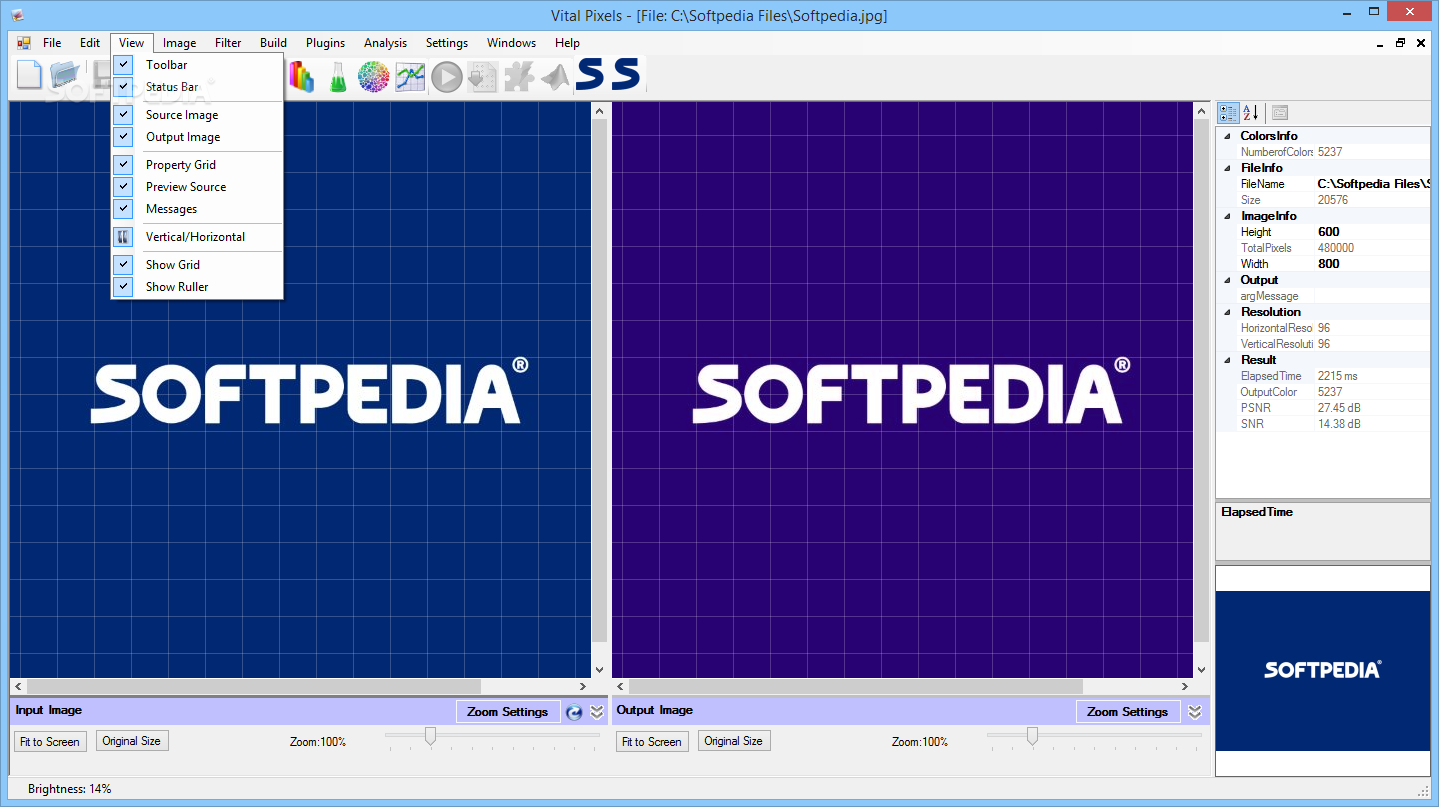Click the Categorized view icon in property grid
1439x807 pixels.
pyautogui.click(x=1228, y=113)
